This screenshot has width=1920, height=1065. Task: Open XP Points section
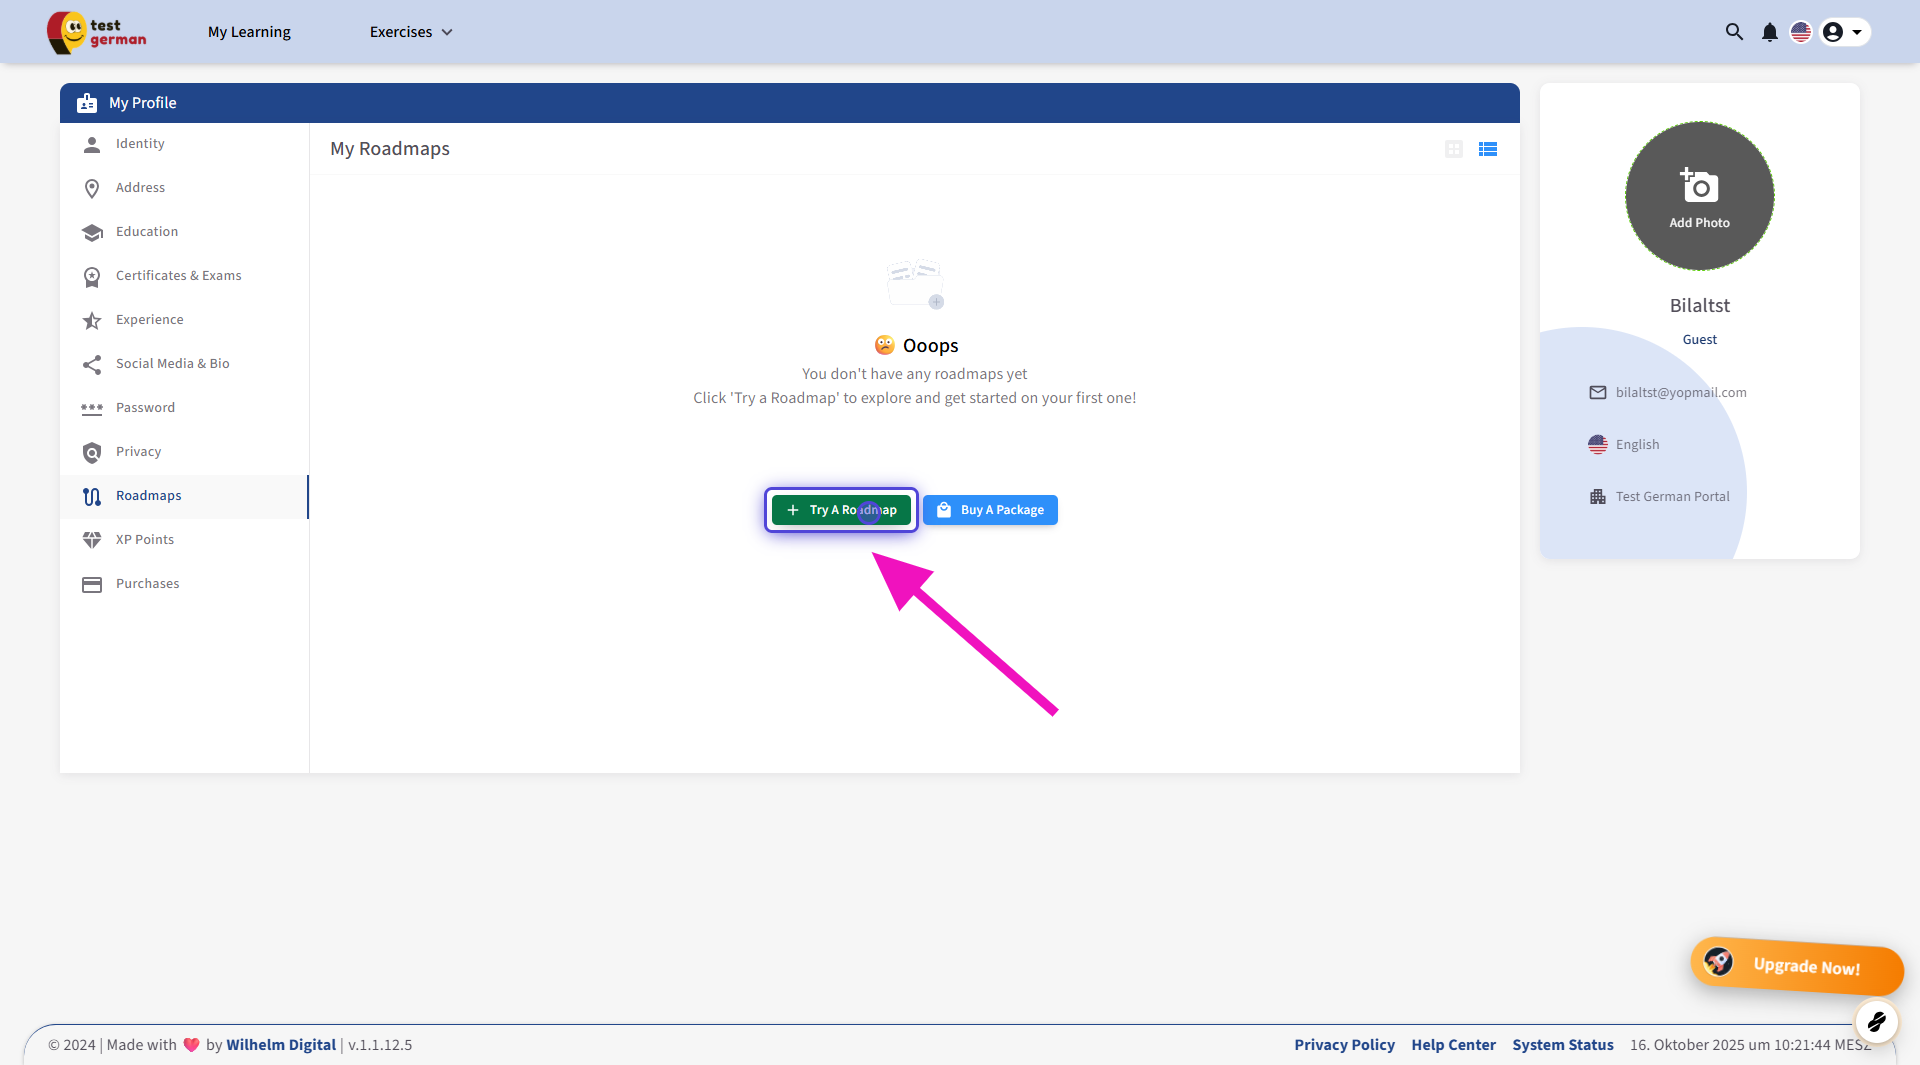144,540
